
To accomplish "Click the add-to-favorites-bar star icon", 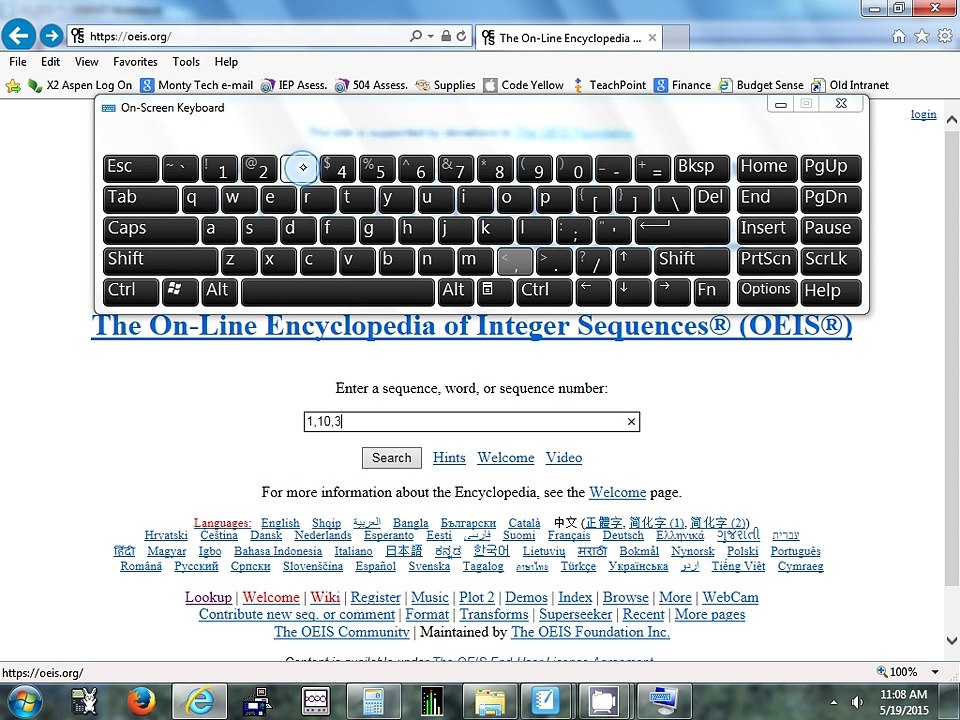I will pyautogui.click(x=13, y=86).
